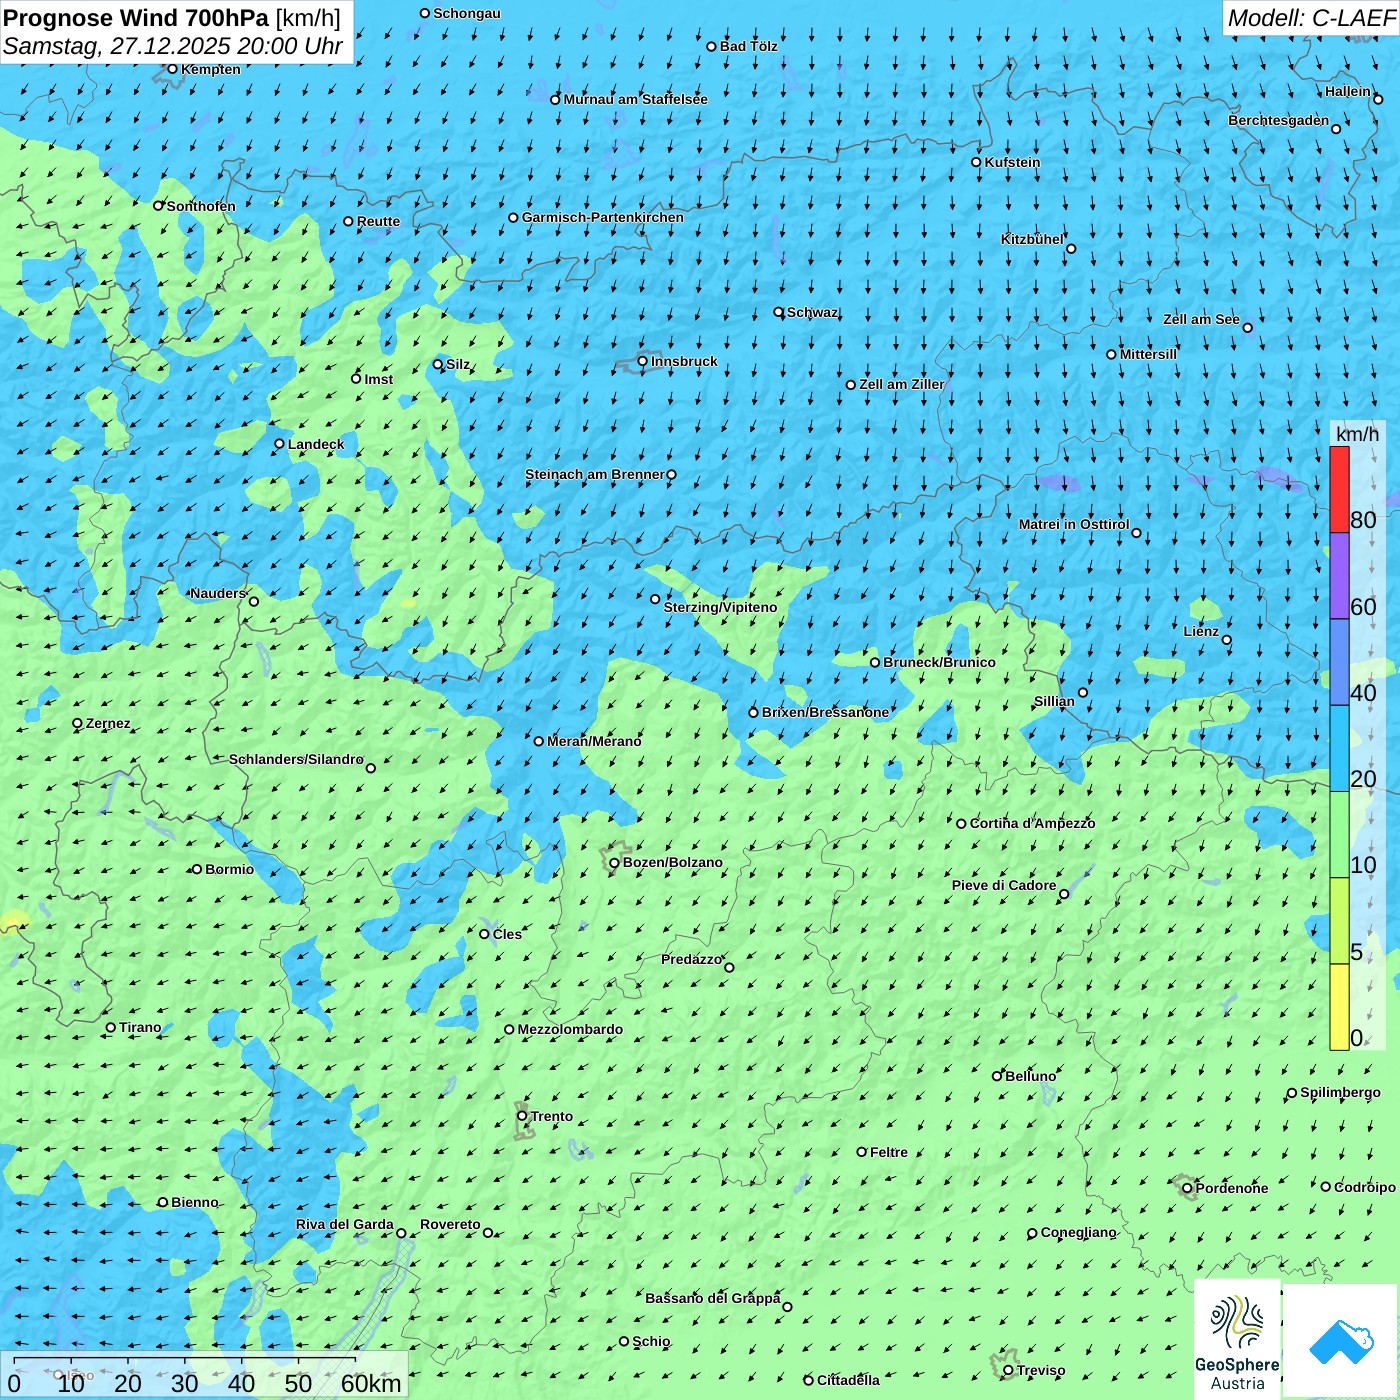The width and height of the screenshot is (1400, 1400).
Task: Click the Schlanders/Silandro label
Action: 296,759
